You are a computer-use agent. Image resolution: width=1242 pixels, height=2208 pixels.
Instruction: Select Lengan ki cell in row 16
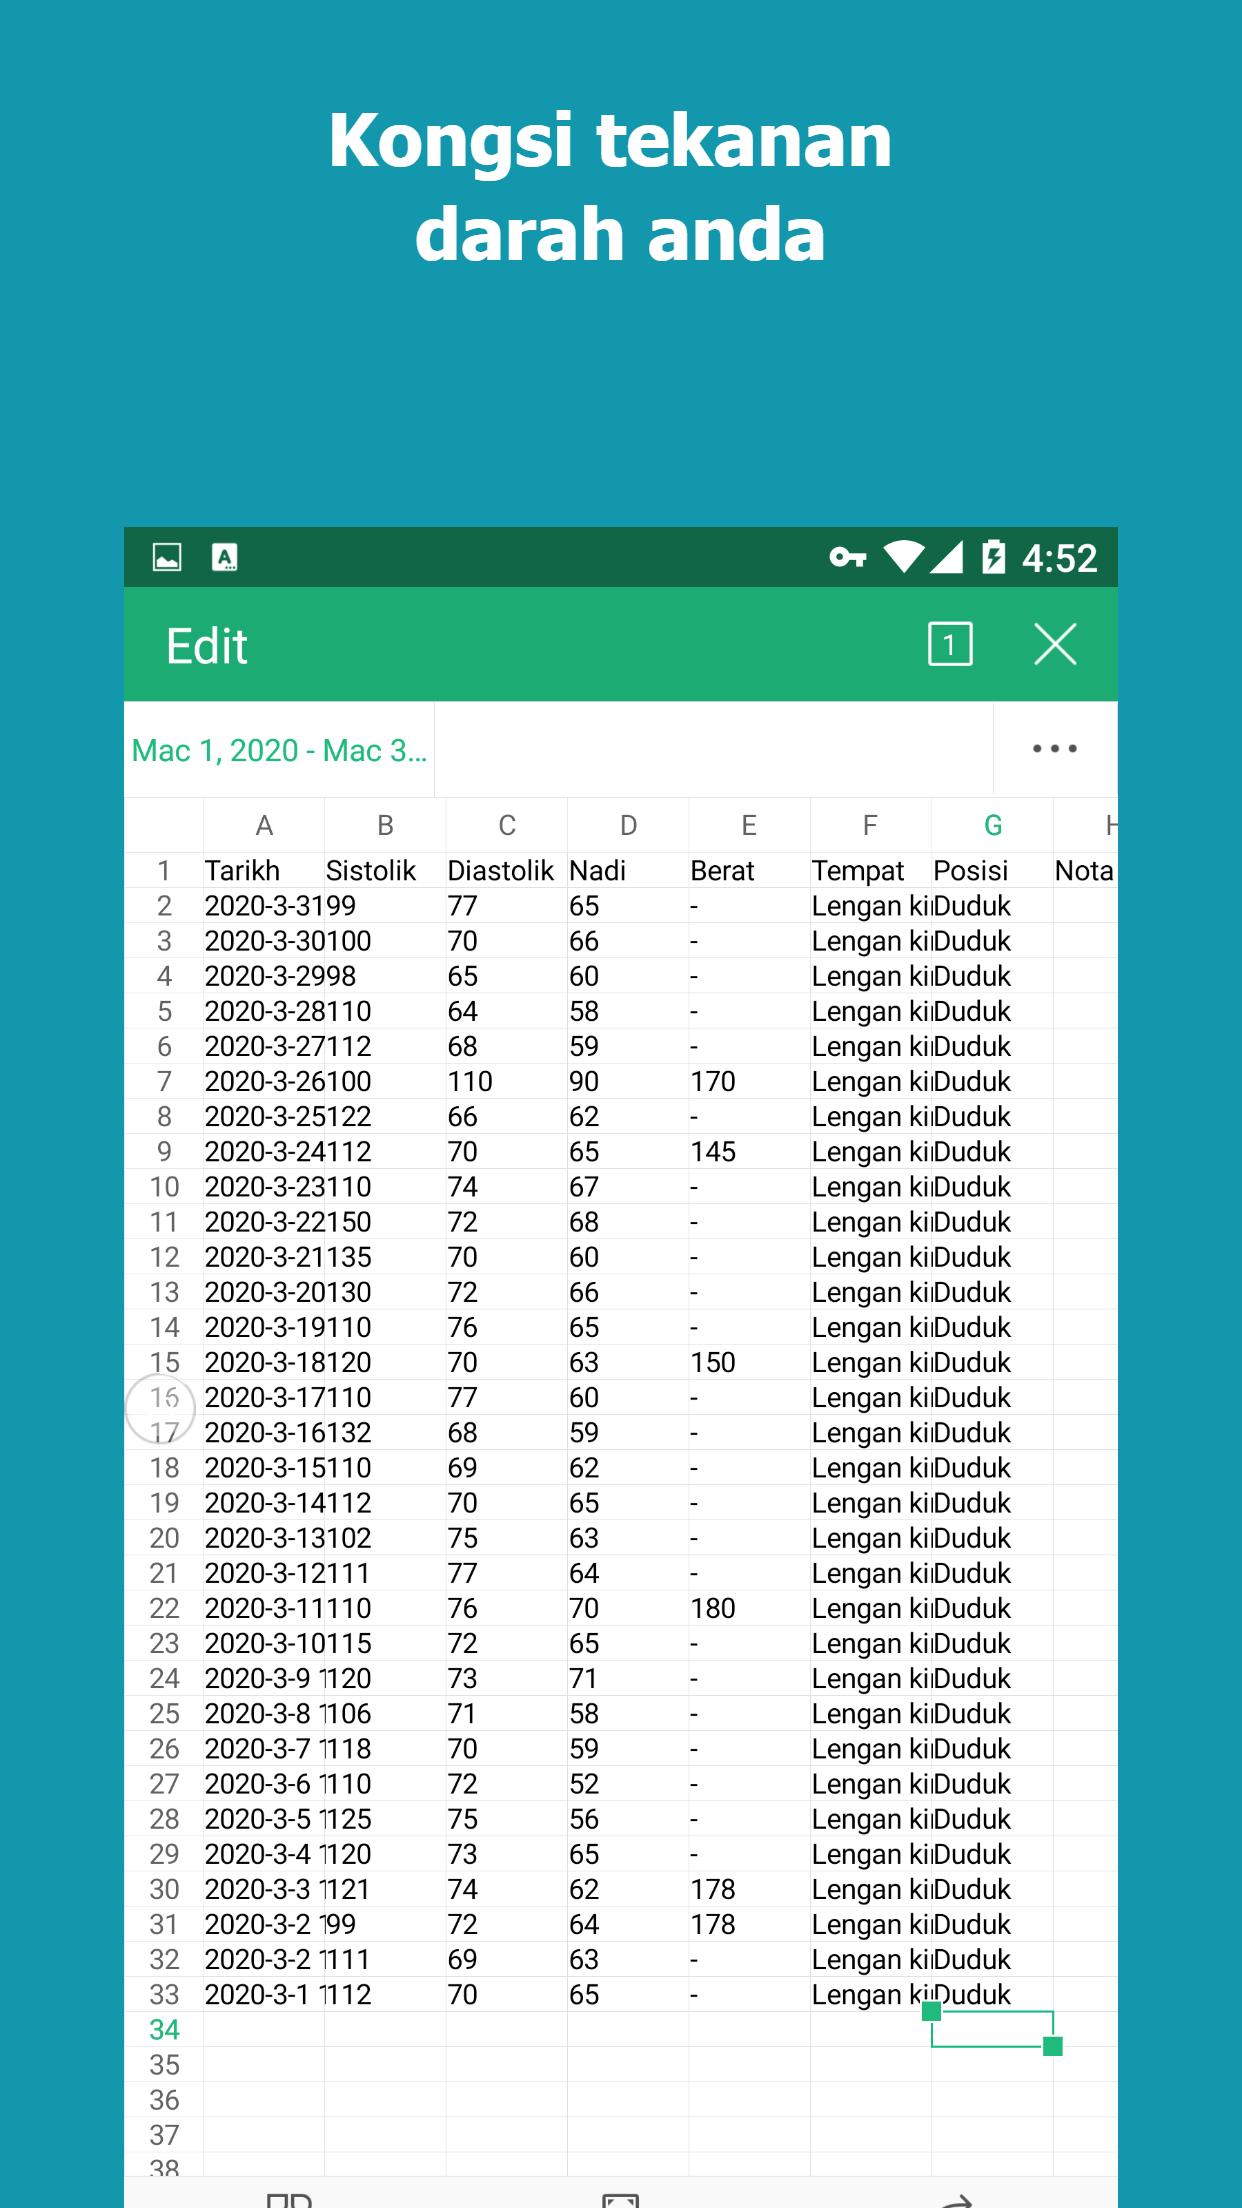click(870, 1397)
